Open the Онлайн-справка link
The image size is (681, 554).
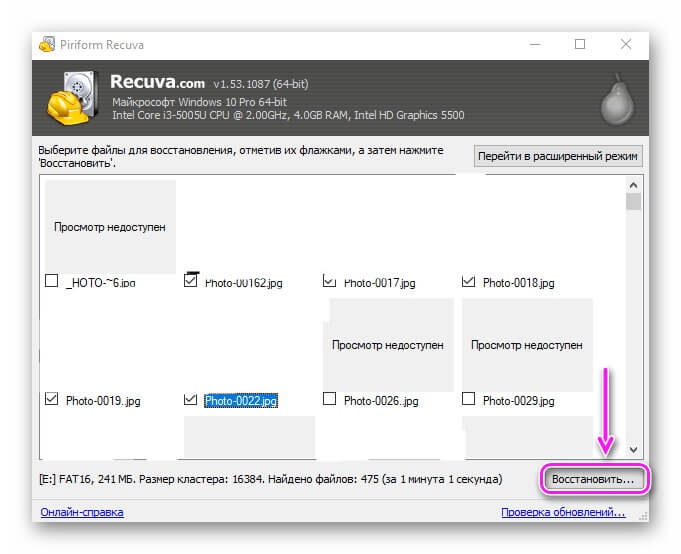point(82,512)
